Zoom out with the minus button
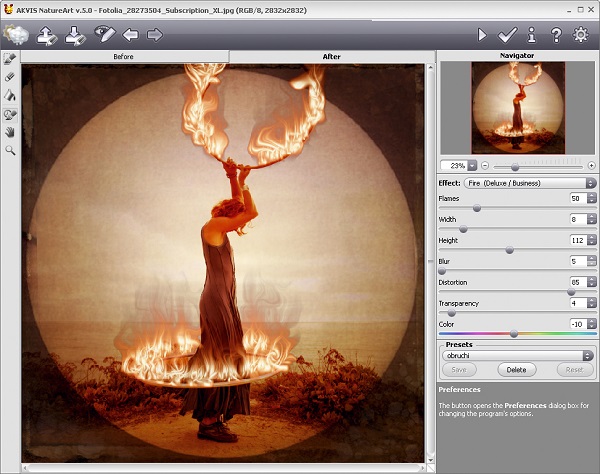 (x=485, y=166)
